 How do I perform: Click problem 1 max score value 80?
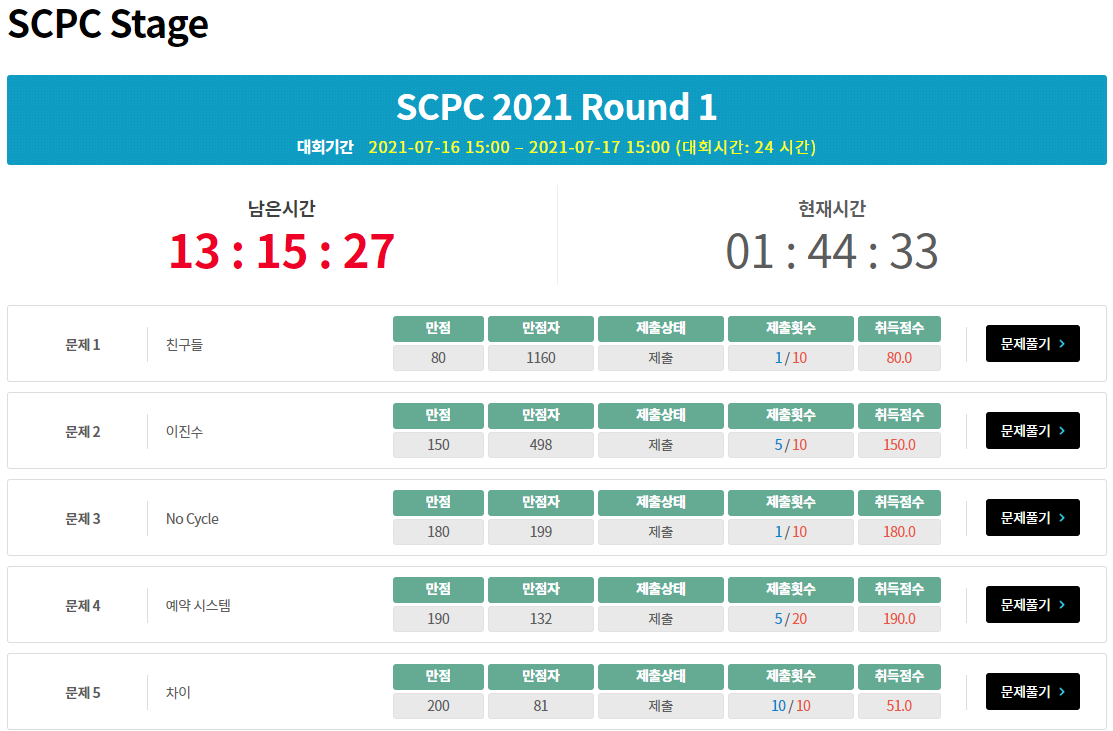(x=439, y=358)
